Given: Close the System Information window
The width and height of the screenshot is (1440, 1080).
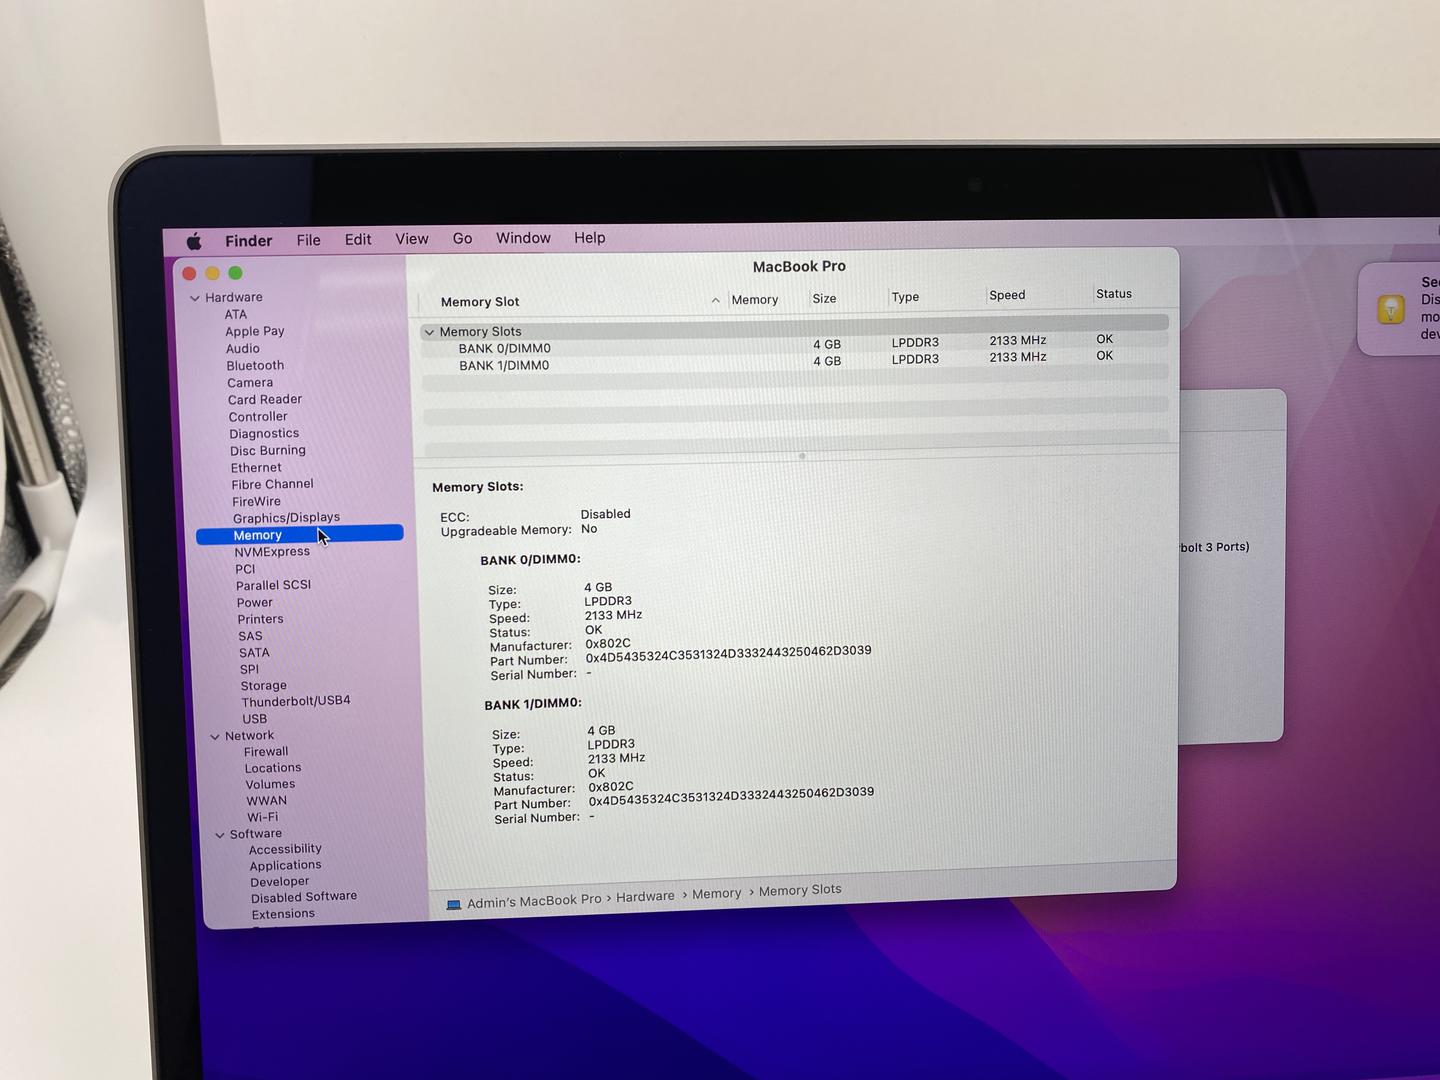Looking at the screenshot, I should [x=189, y=273].
